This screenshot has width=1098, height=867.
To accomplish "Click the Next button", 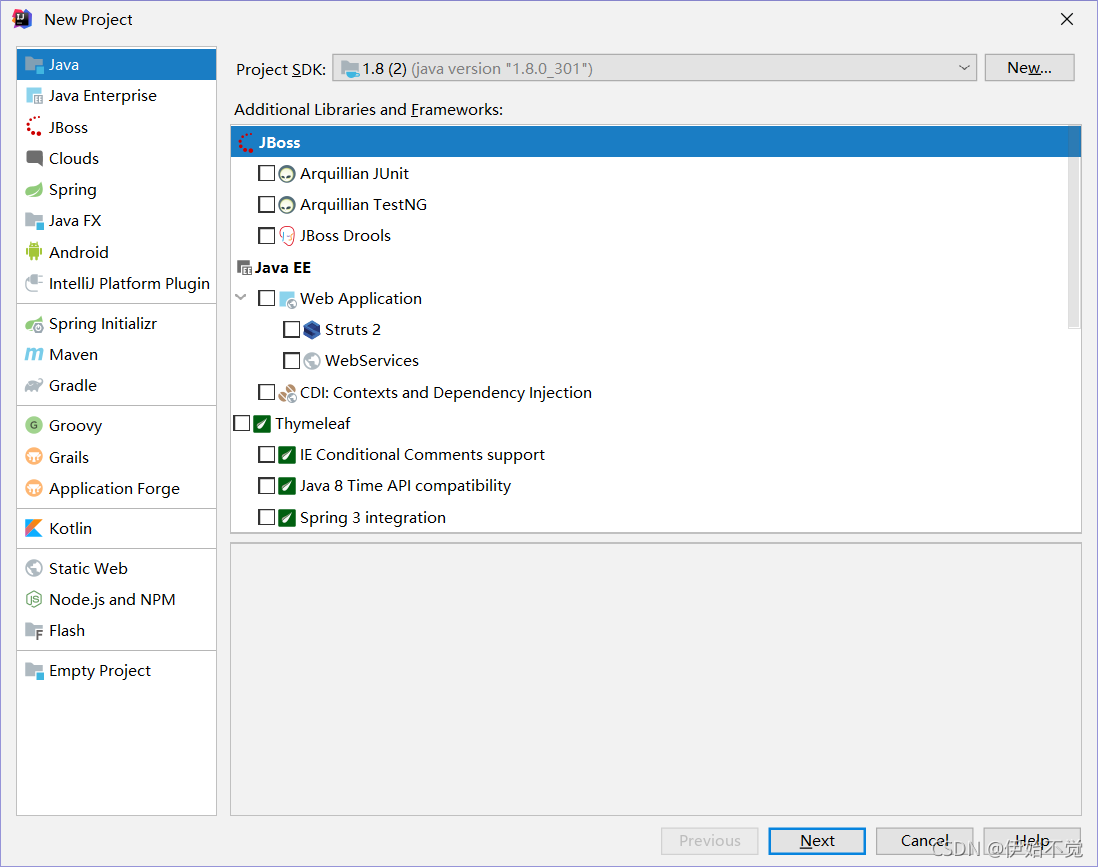I will [816, 840].
